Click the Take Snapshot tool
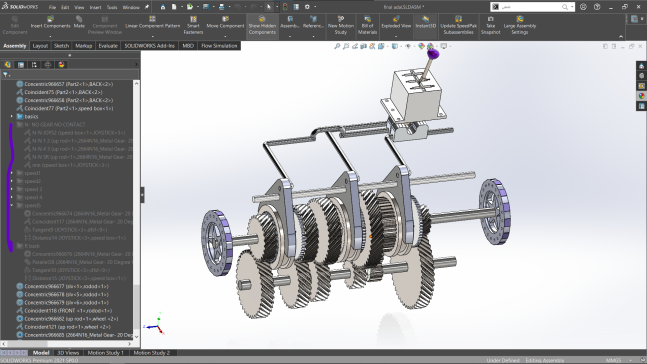647x364 pixels. point(490,25)
